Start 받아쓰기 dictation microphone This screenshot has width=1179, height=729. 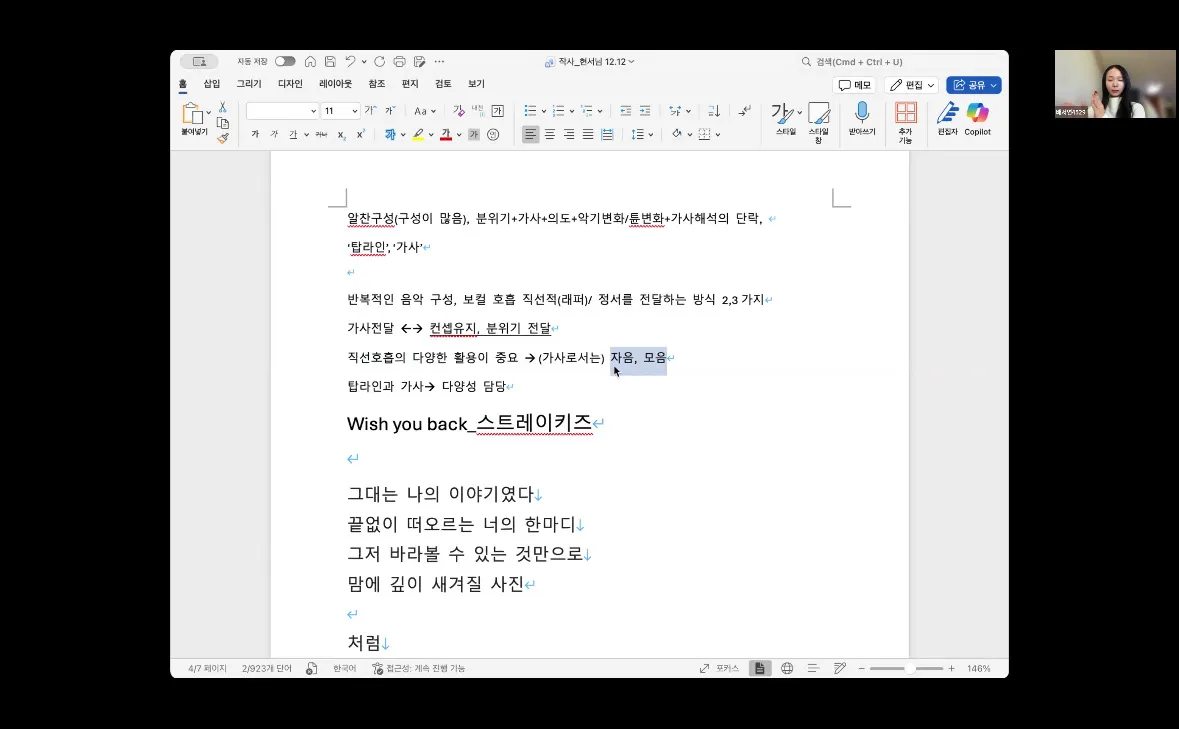862,119
